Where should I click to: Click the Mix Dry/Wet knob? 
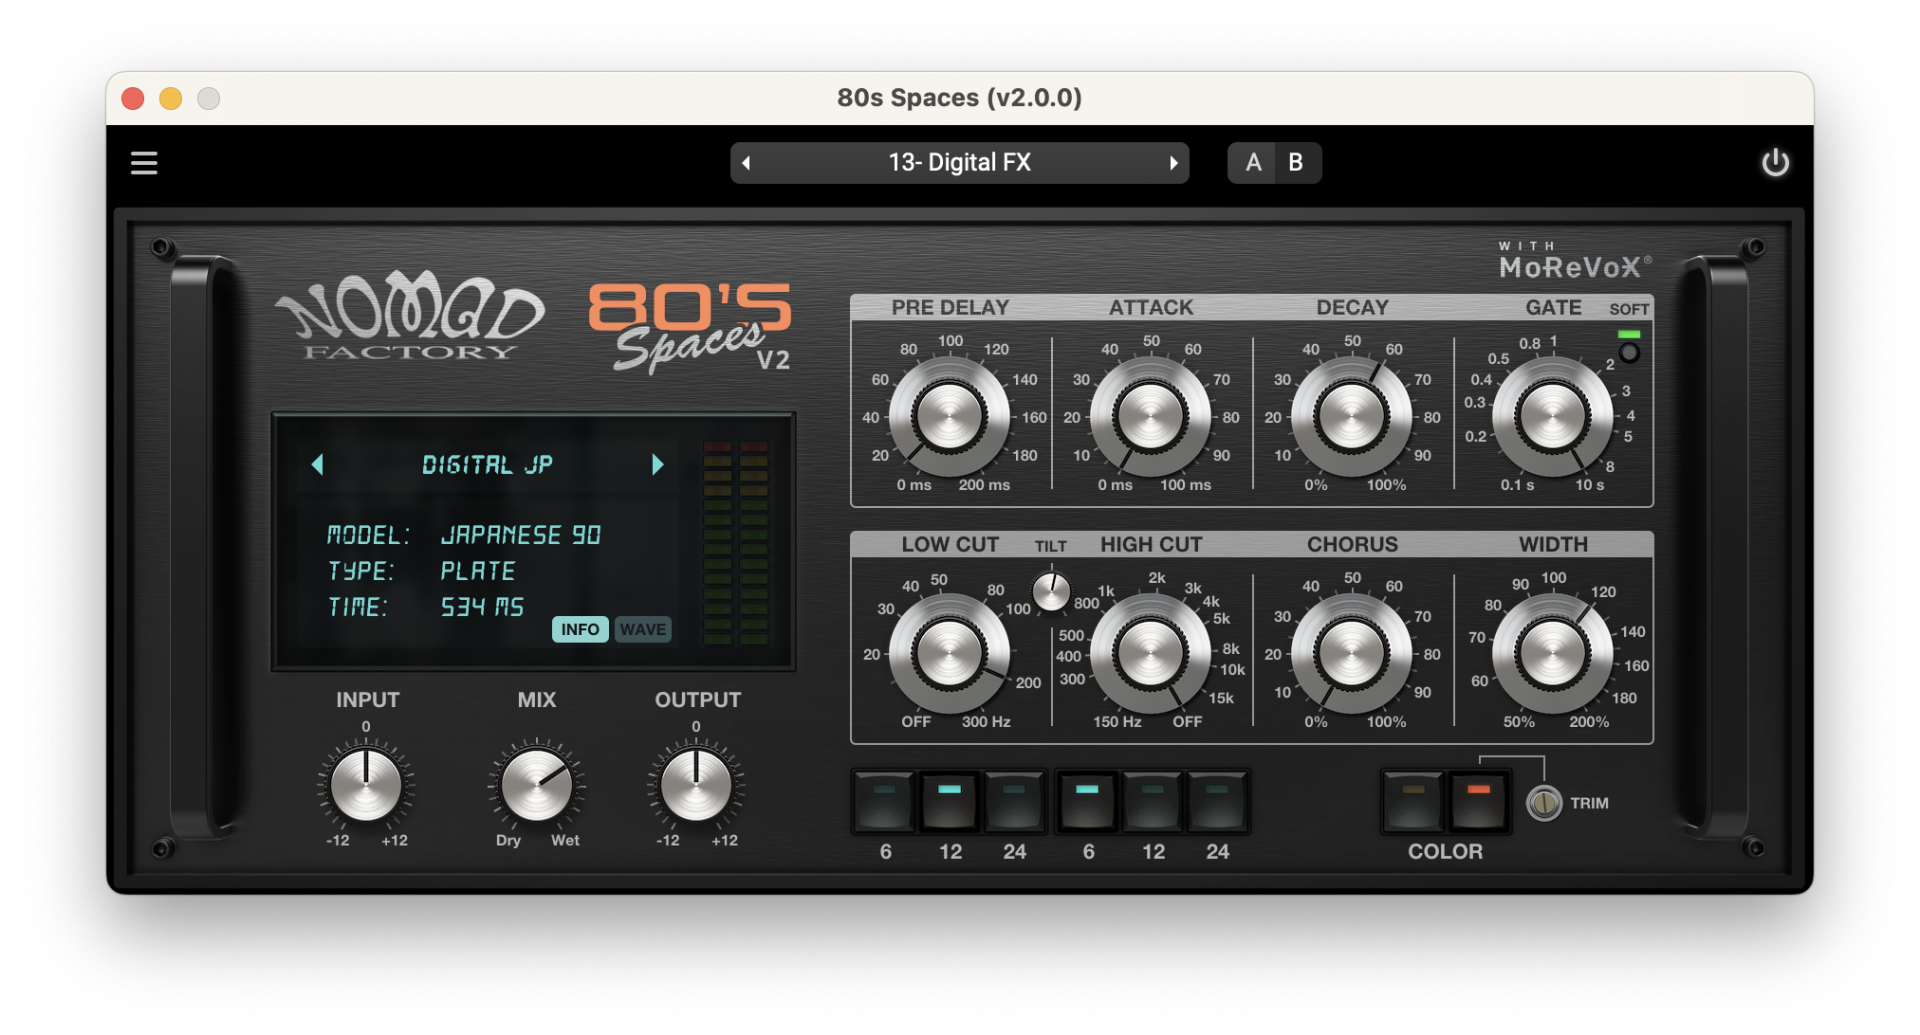pos(536,786)
